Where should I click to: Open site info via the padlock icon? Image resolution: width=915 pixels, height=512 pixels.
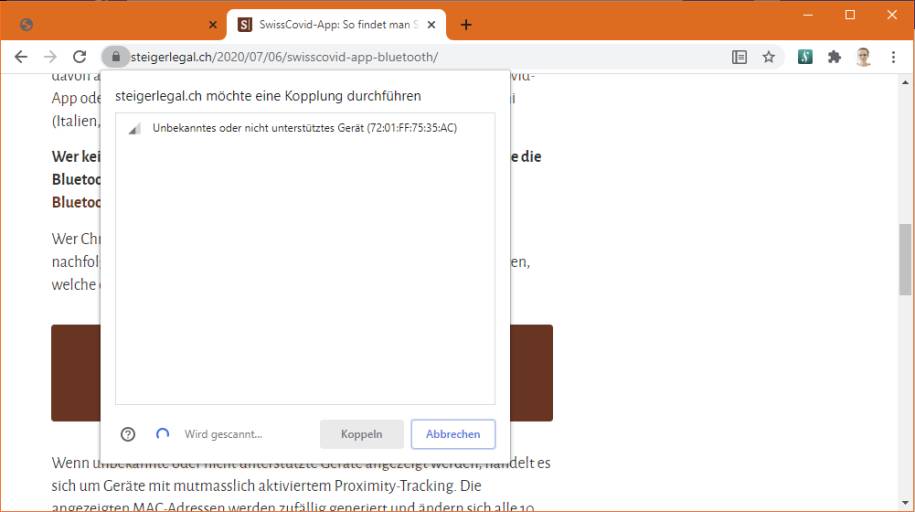[116, 57]
